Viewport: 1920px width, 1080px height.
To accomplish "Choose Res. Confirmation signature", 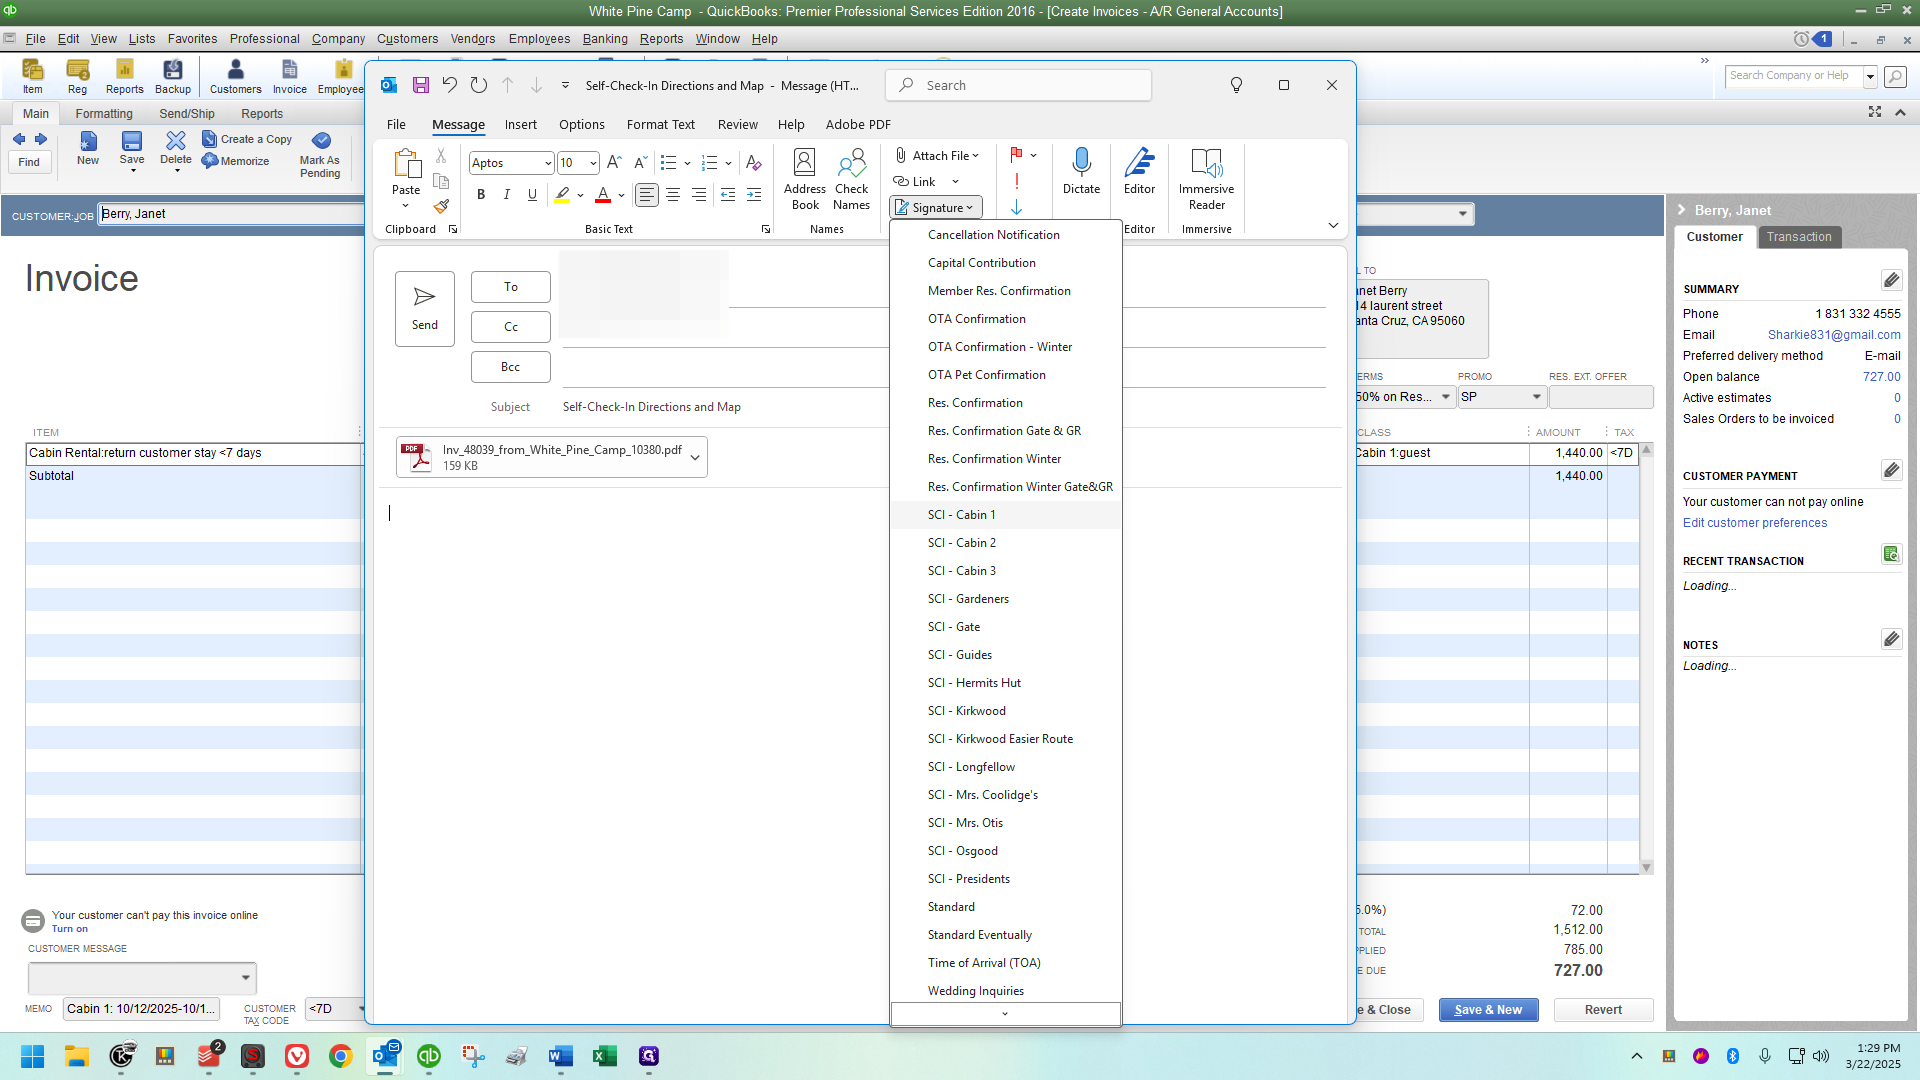I will [1005, 403].
